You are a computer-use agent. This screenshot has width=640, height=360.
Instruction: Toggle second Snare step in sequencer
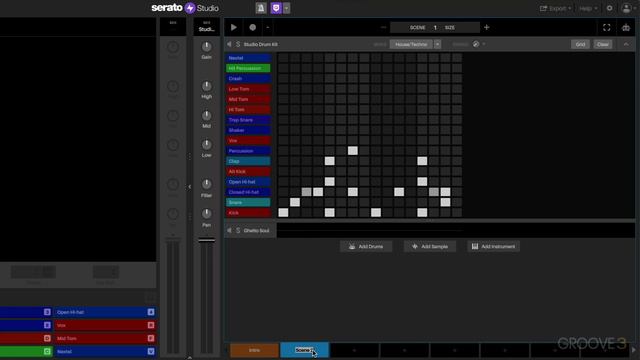[445, 202]
